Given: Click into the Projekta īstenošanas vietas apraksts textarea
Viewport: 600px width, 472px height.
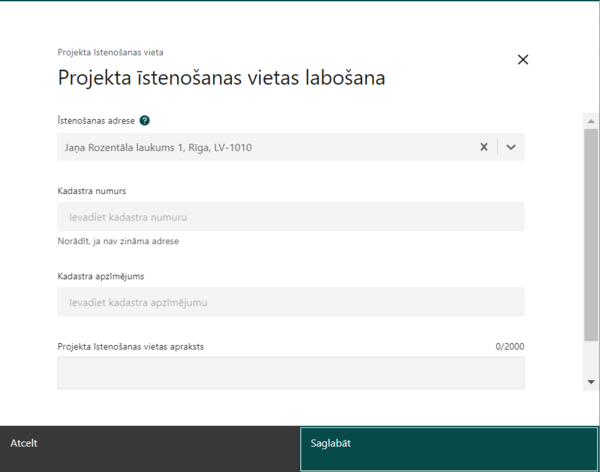Looking at the screenshot, I should tap(291, 373).
